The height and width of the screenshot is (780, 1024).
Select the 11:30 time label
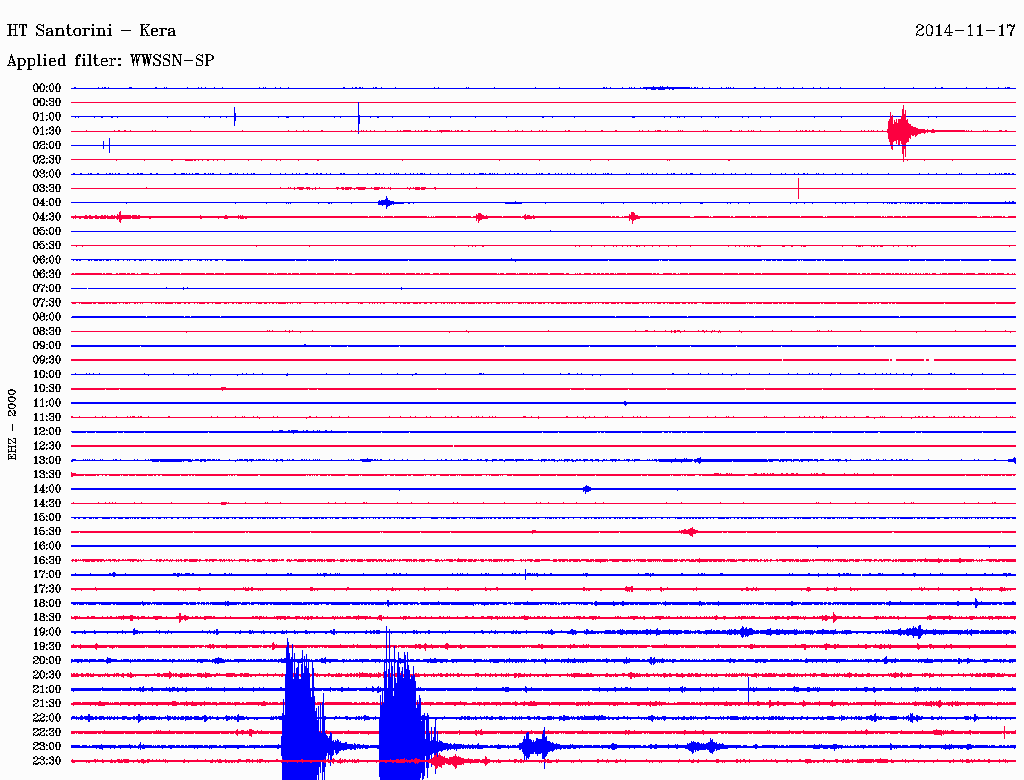47,417
